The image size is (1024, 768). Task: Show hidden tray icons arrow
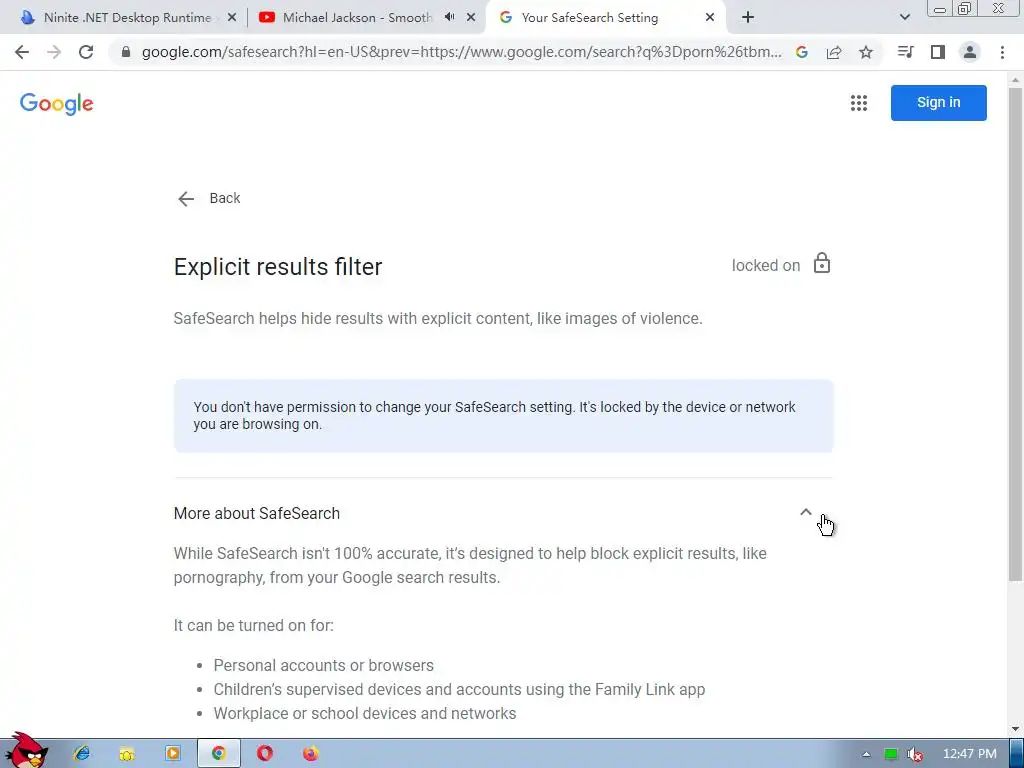click(x=866, y=754)
